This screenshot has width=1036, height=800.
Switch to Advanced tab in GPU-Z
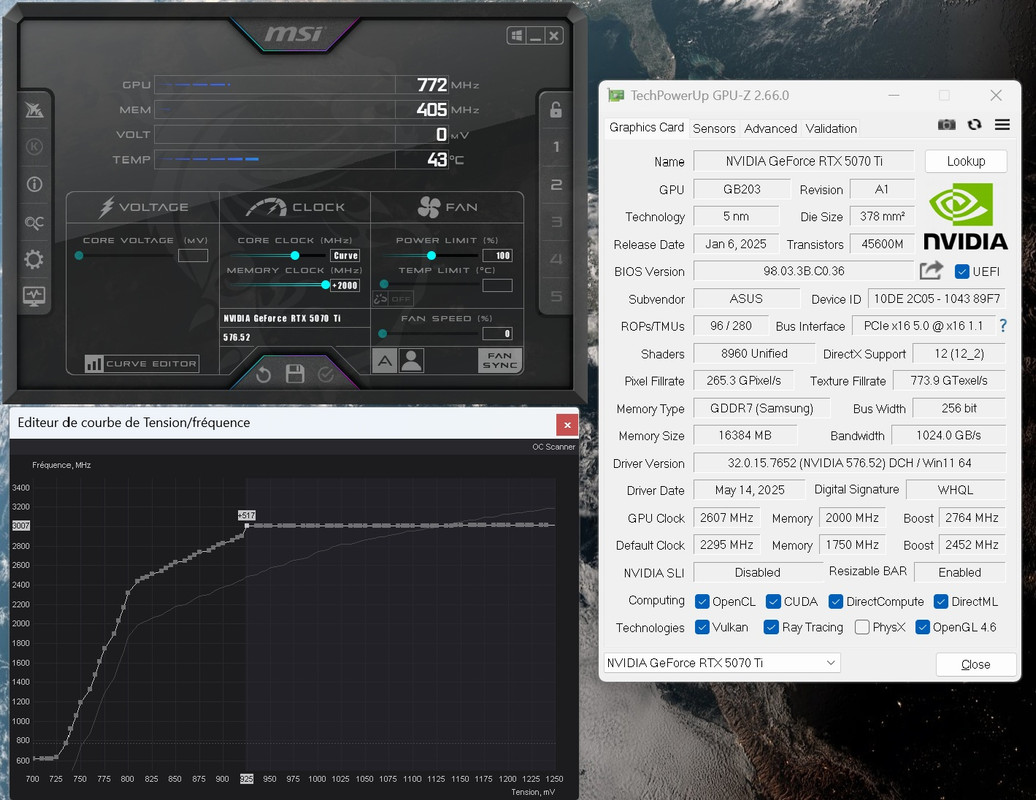point(770,129)
